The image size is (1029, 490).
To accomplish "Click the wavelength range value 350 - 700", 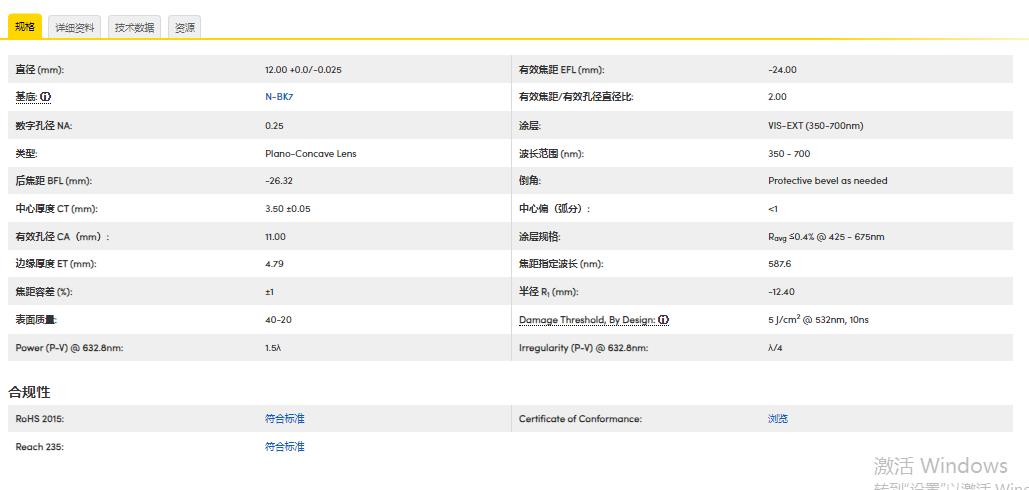I will click(789, 154).
